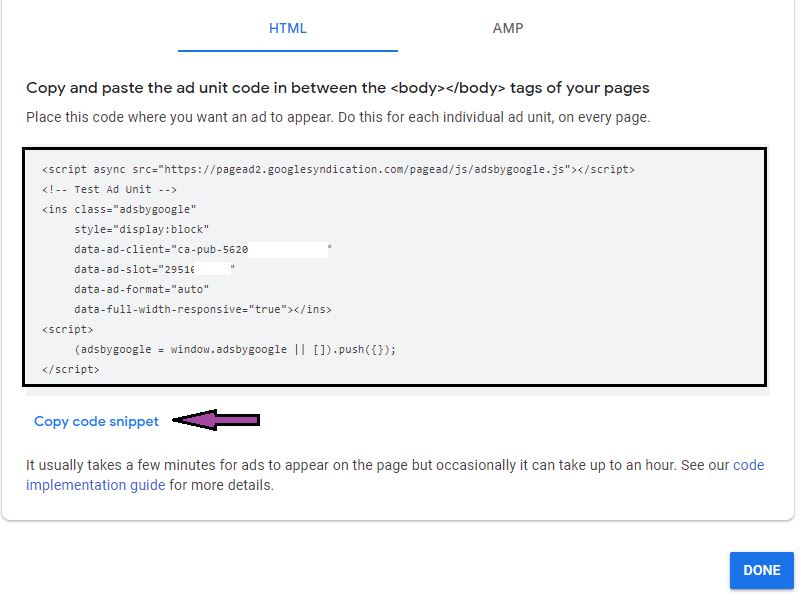Click the data-ad-format="auto" line
This screenshot has height=601, width=808.
tap(142, 289)
